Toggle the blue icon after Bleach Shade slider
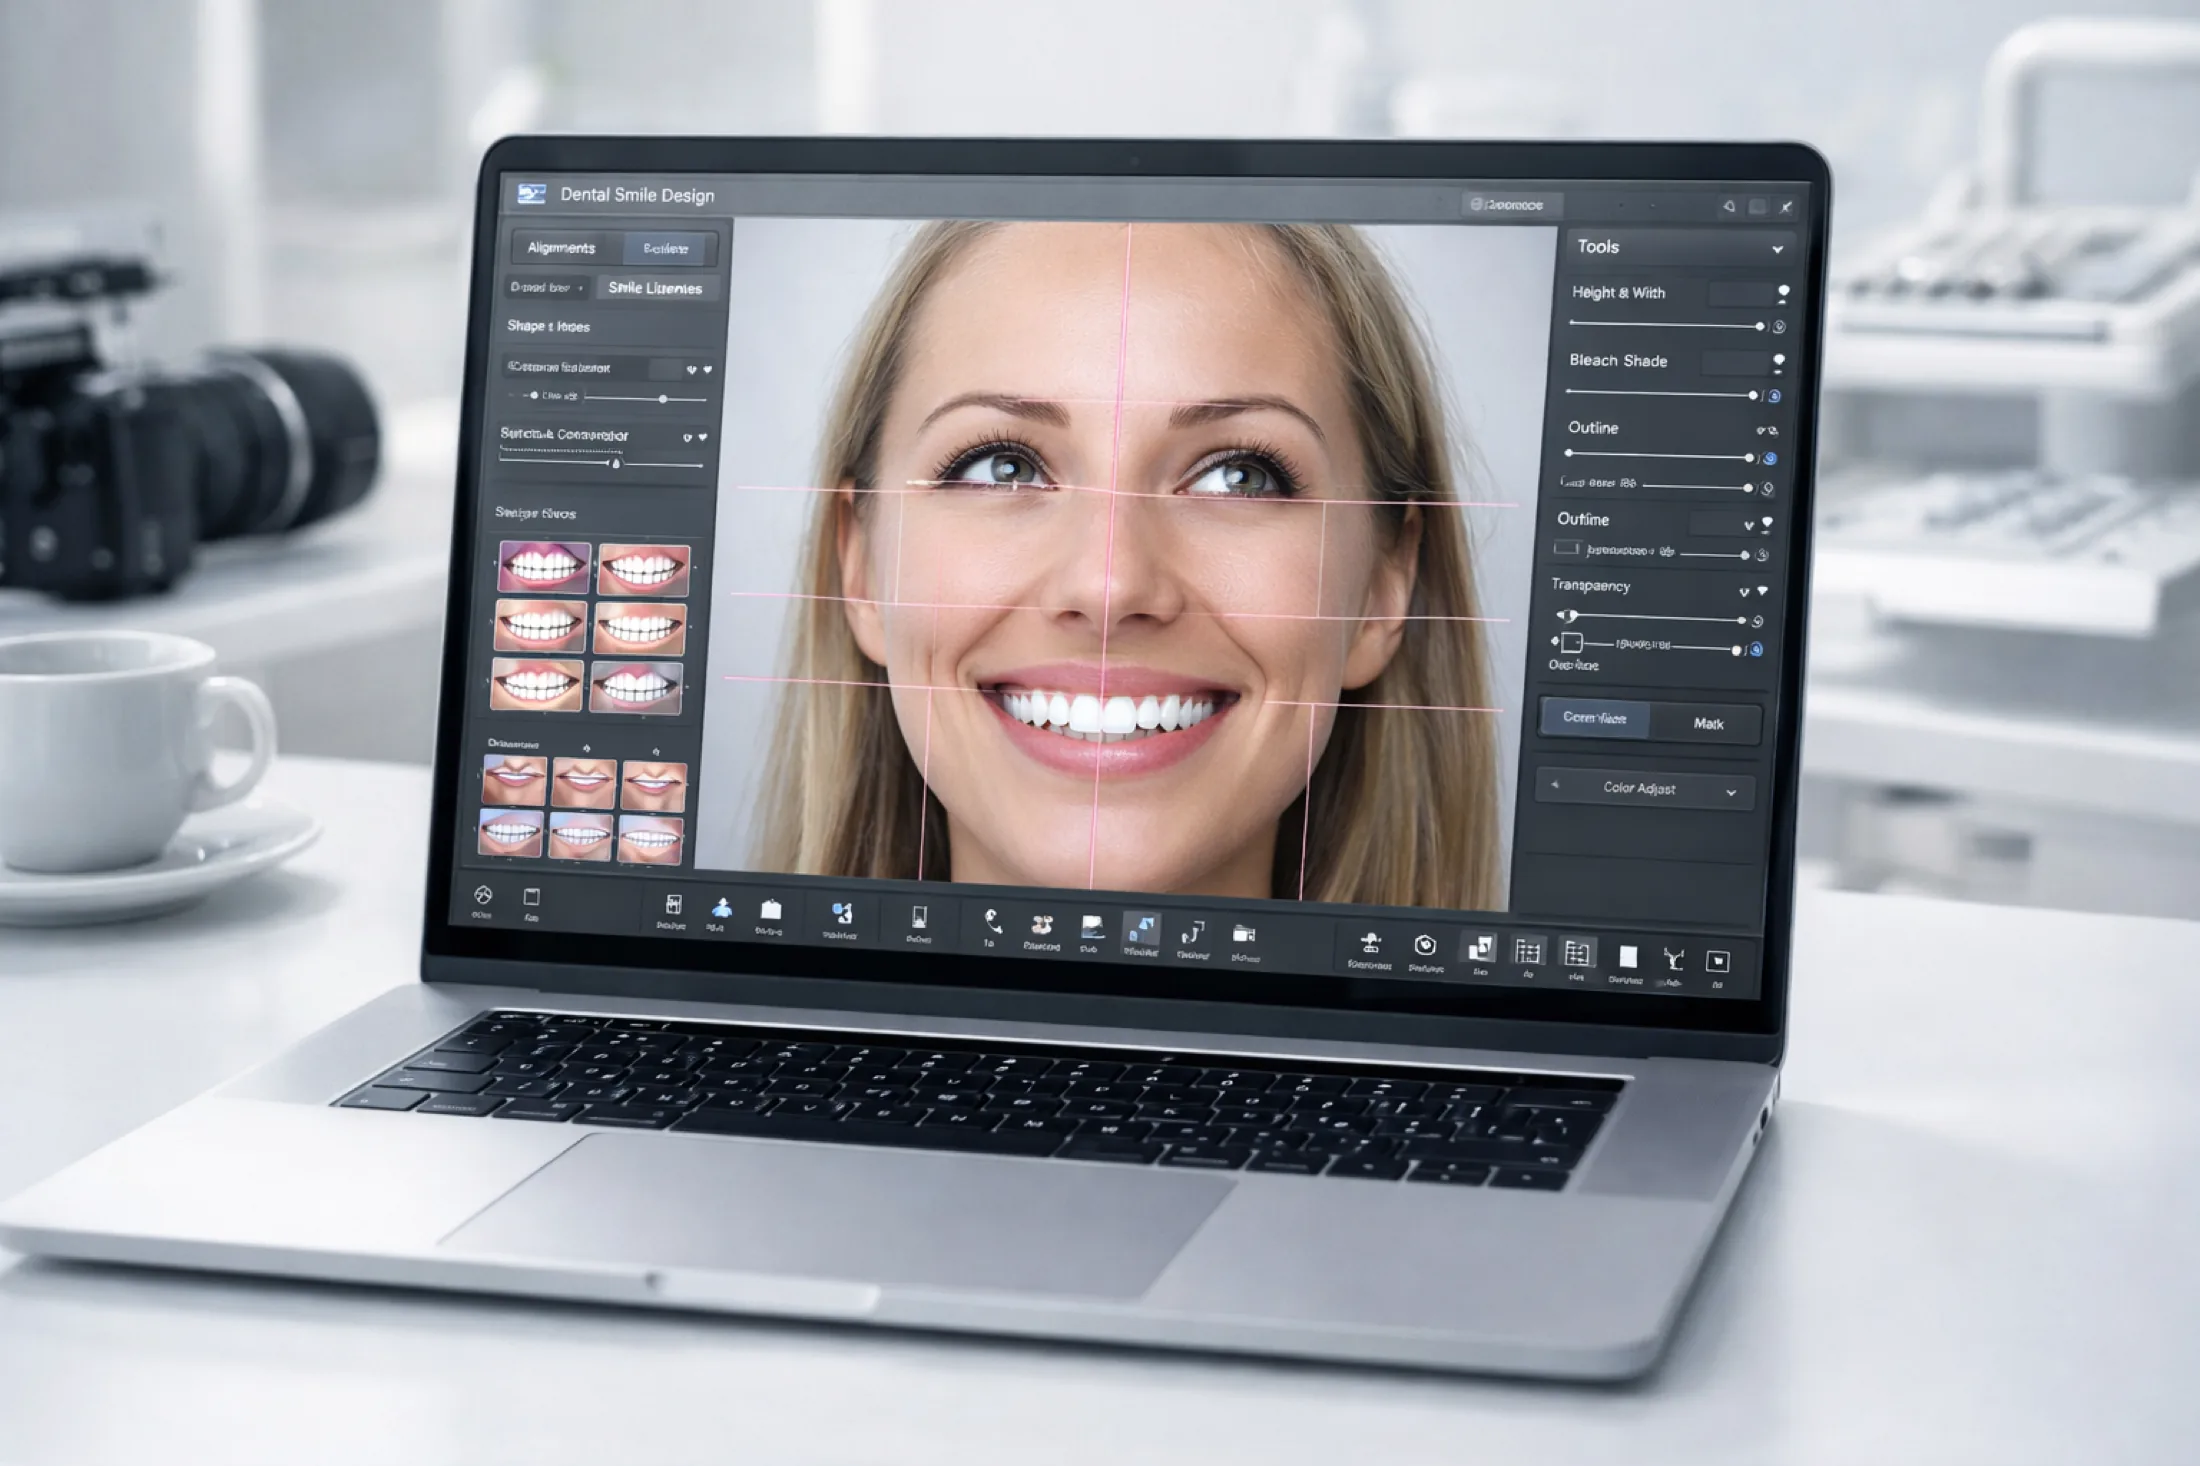Image resolution: width=2200 pixels, height=1466 pixels. (1774, 396)
